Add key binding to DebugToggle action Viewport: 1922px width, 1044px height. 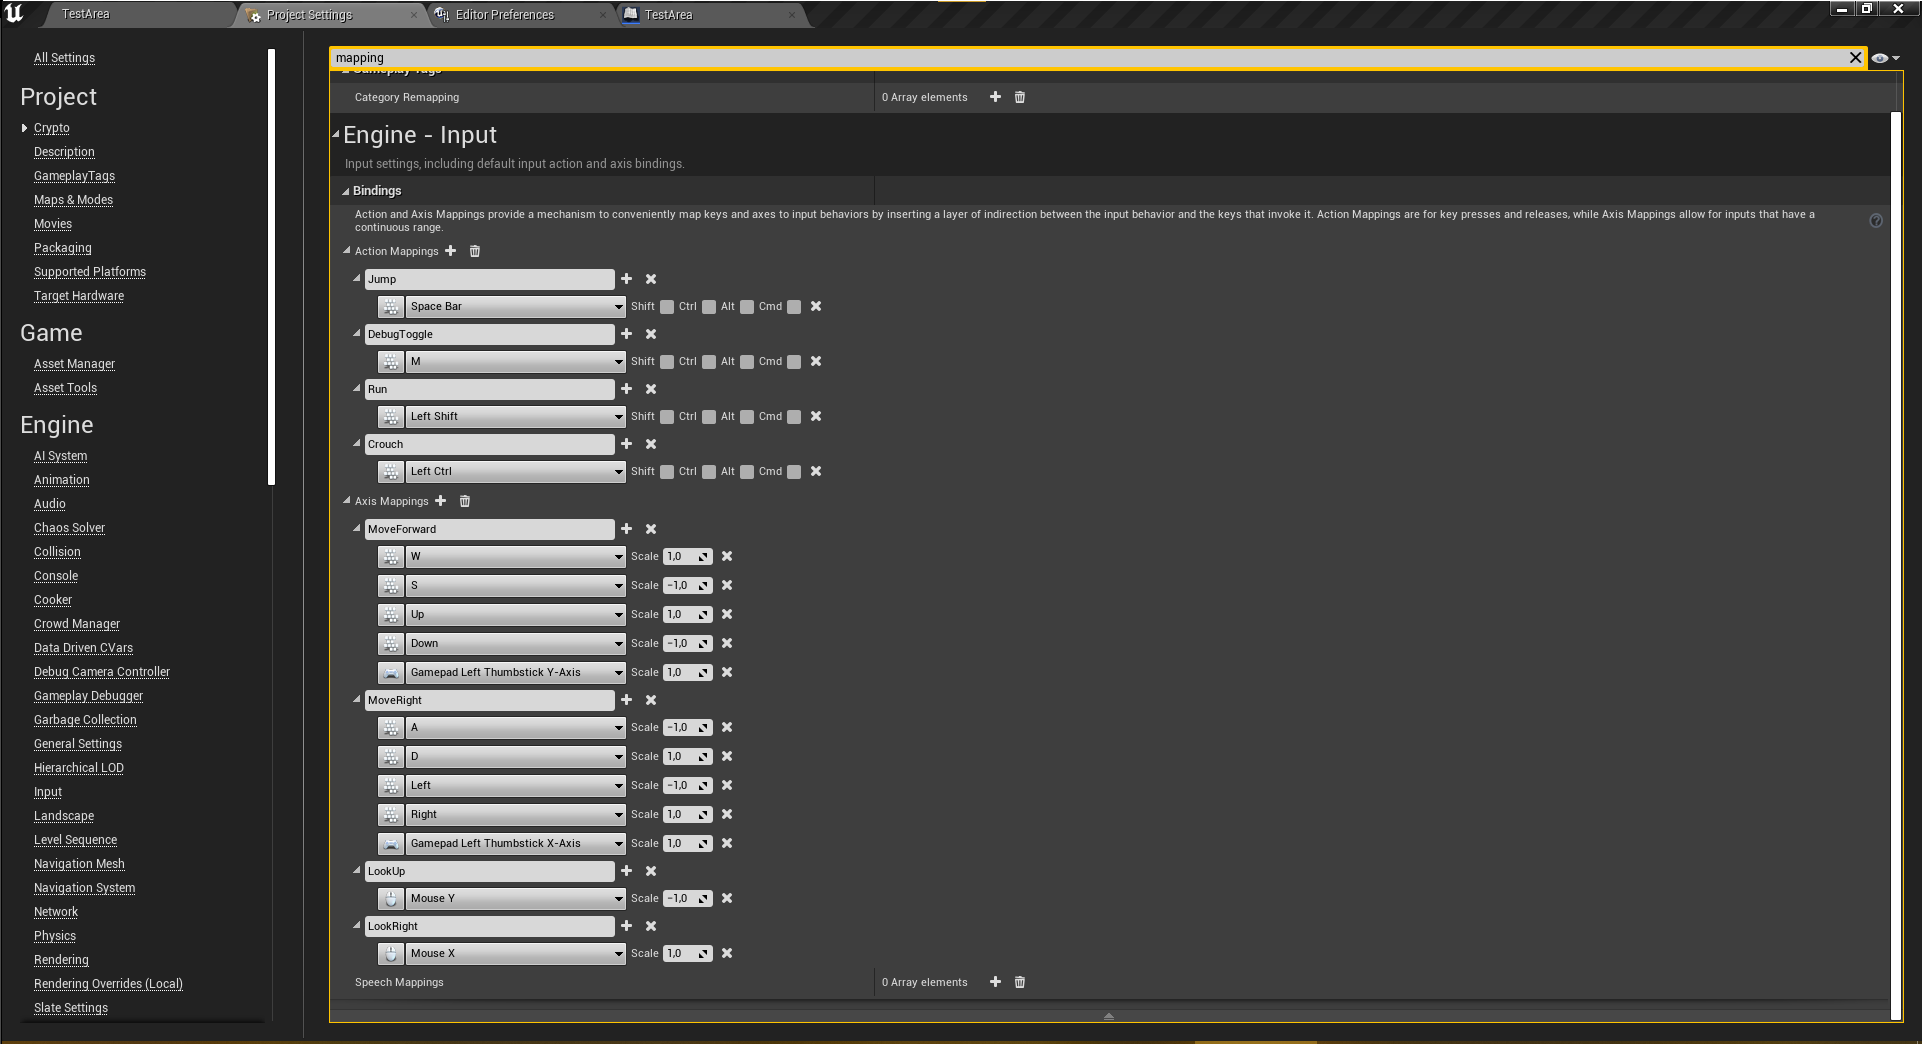coord(626,334)
